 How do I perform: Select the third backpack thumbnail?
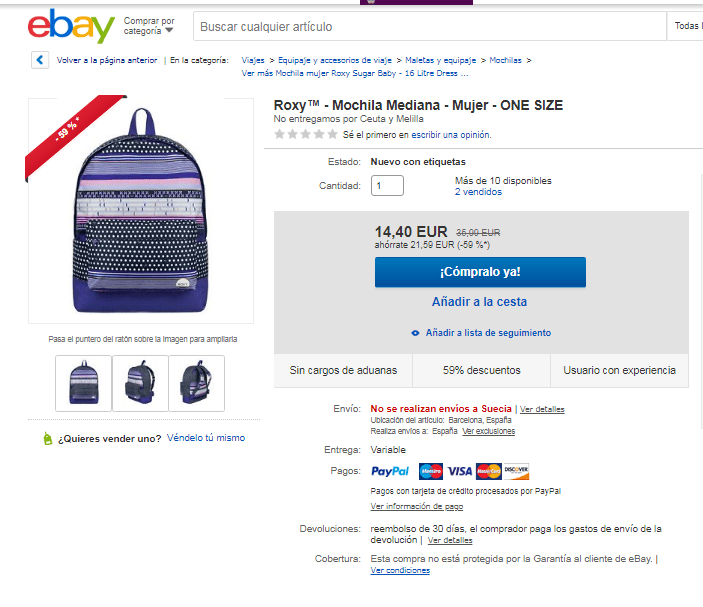pos(196,383)
